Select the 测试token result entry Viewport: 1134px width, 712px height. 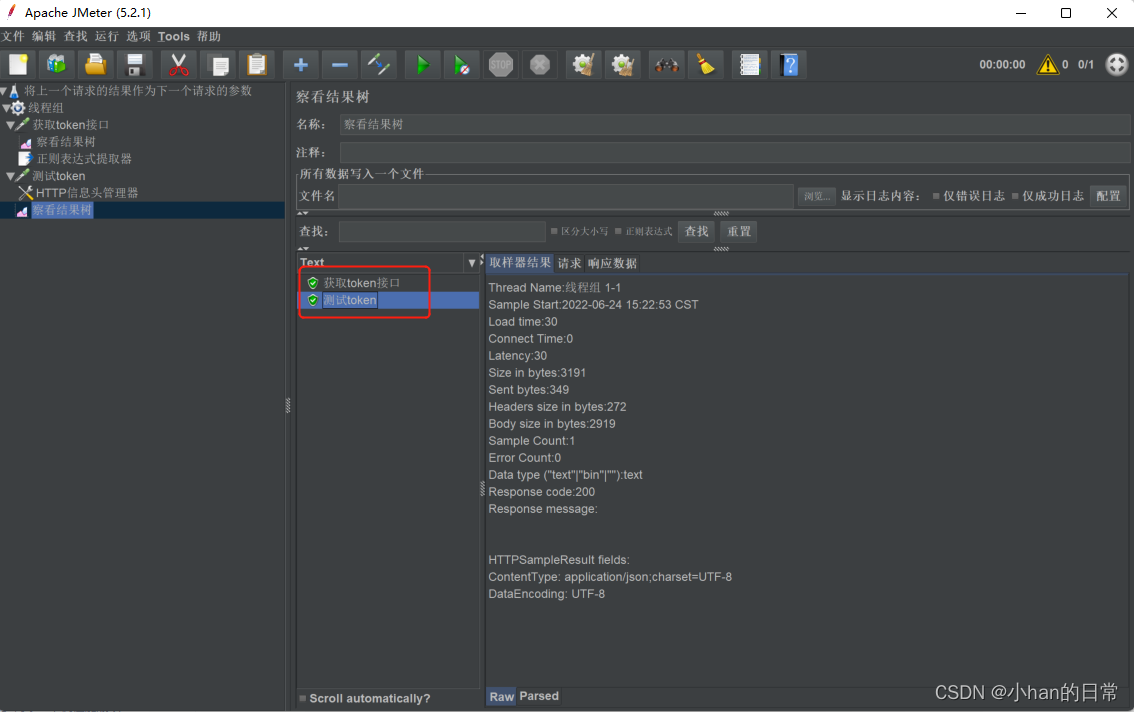[x=349, y=300]
